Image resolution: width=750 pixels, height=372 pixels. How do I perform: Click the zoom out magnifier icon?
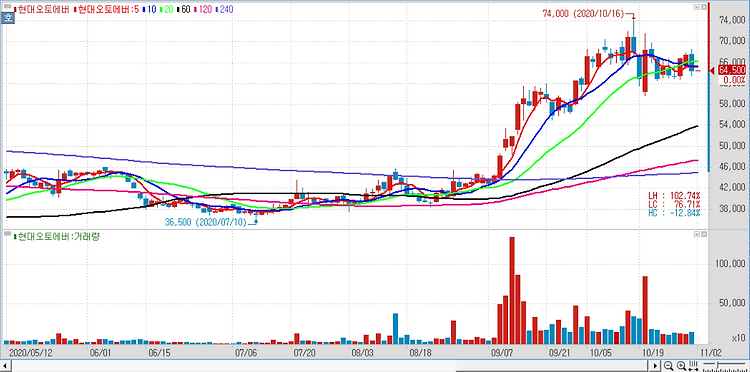[669, 367]
